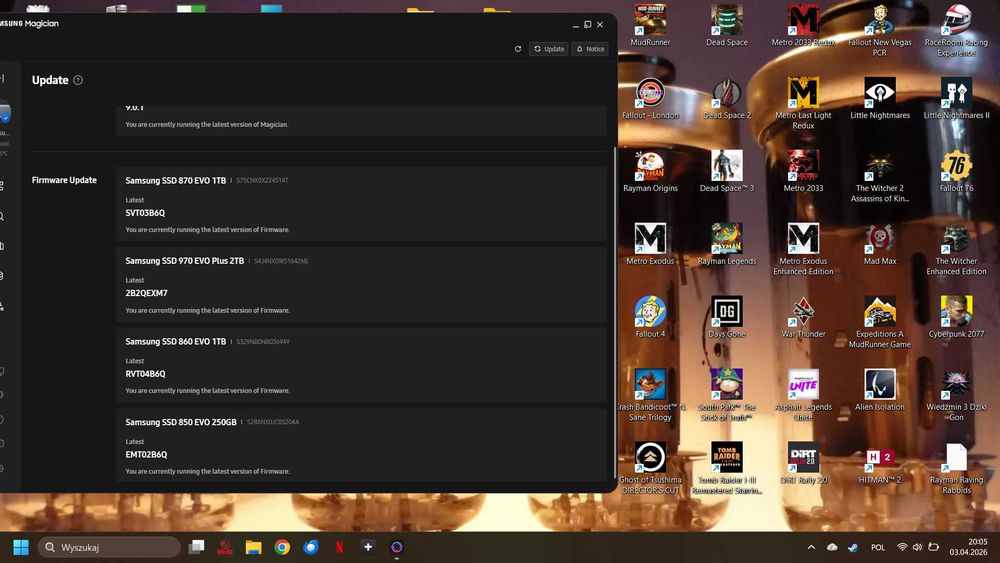Select the RaceRoom Racing Experience icon
Viewport: 1000px width, 563px height.
click(956, 30)
